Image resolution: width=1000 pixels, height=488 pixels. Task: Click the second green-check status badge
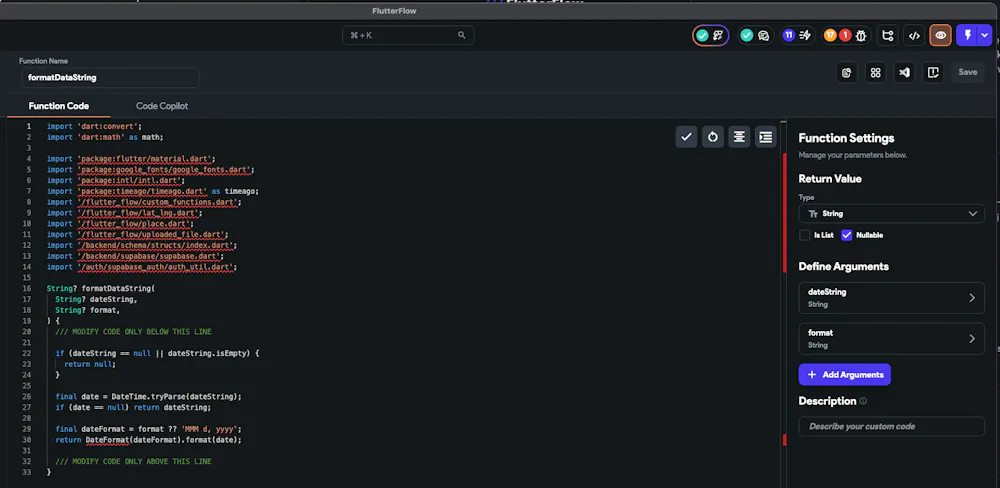(x=747, y=36)
